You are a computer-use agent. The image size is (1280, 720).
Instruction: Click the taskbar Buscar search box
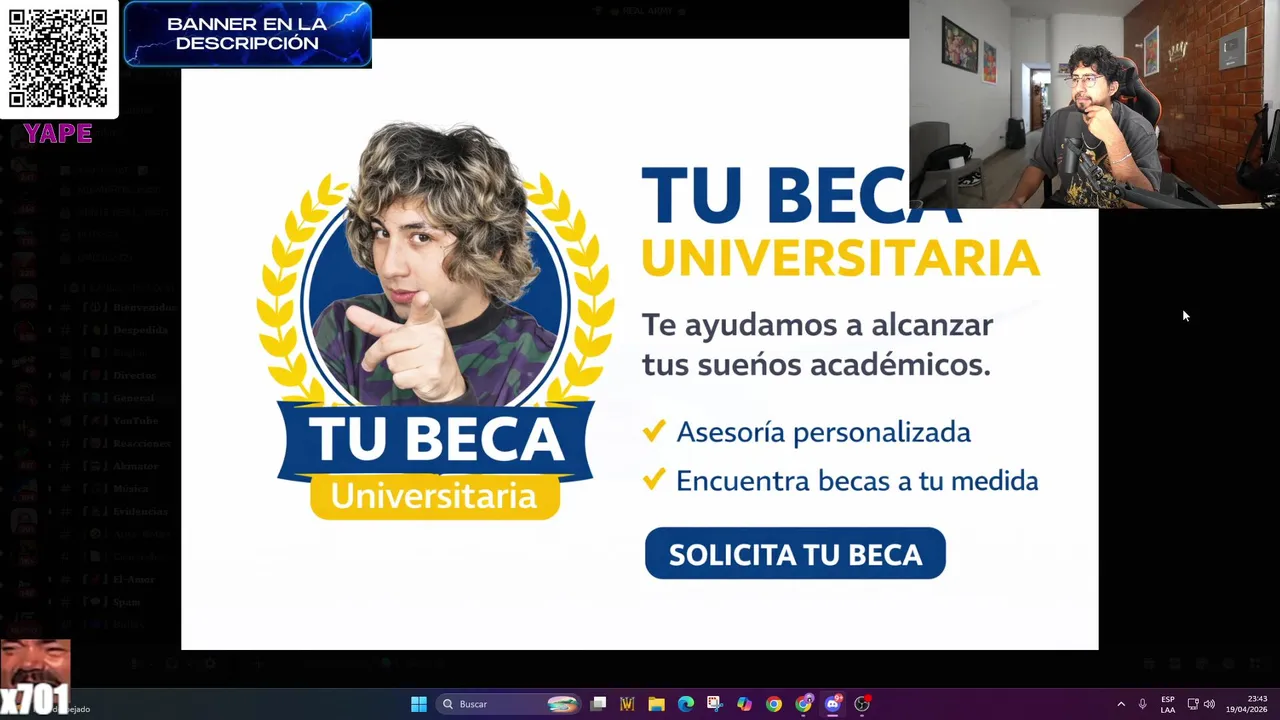[509, 704]
